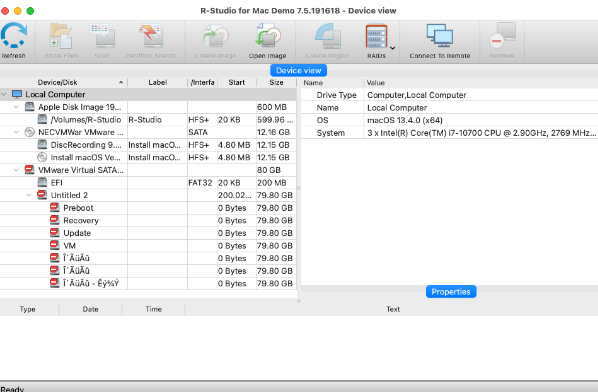The height and width of the screenshot is (392, 598).
Task: Click the Open Image toolbar icon
Action: point(268,36)
